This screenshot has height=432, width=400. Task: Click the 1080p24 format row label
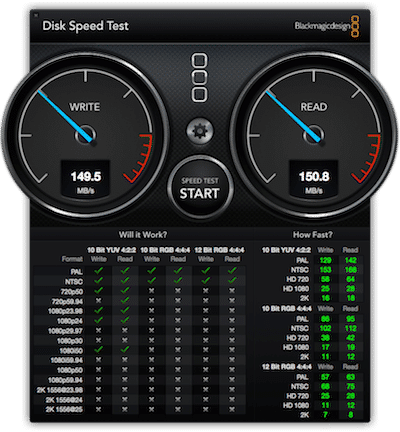tap(70, 321)
